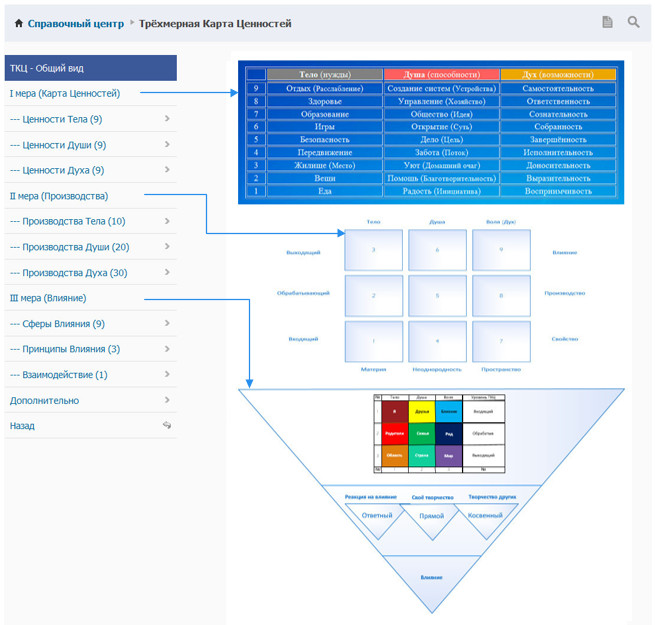Click the search magnifier icon
The image size is (655, 625).
click(x=633, y=22)
